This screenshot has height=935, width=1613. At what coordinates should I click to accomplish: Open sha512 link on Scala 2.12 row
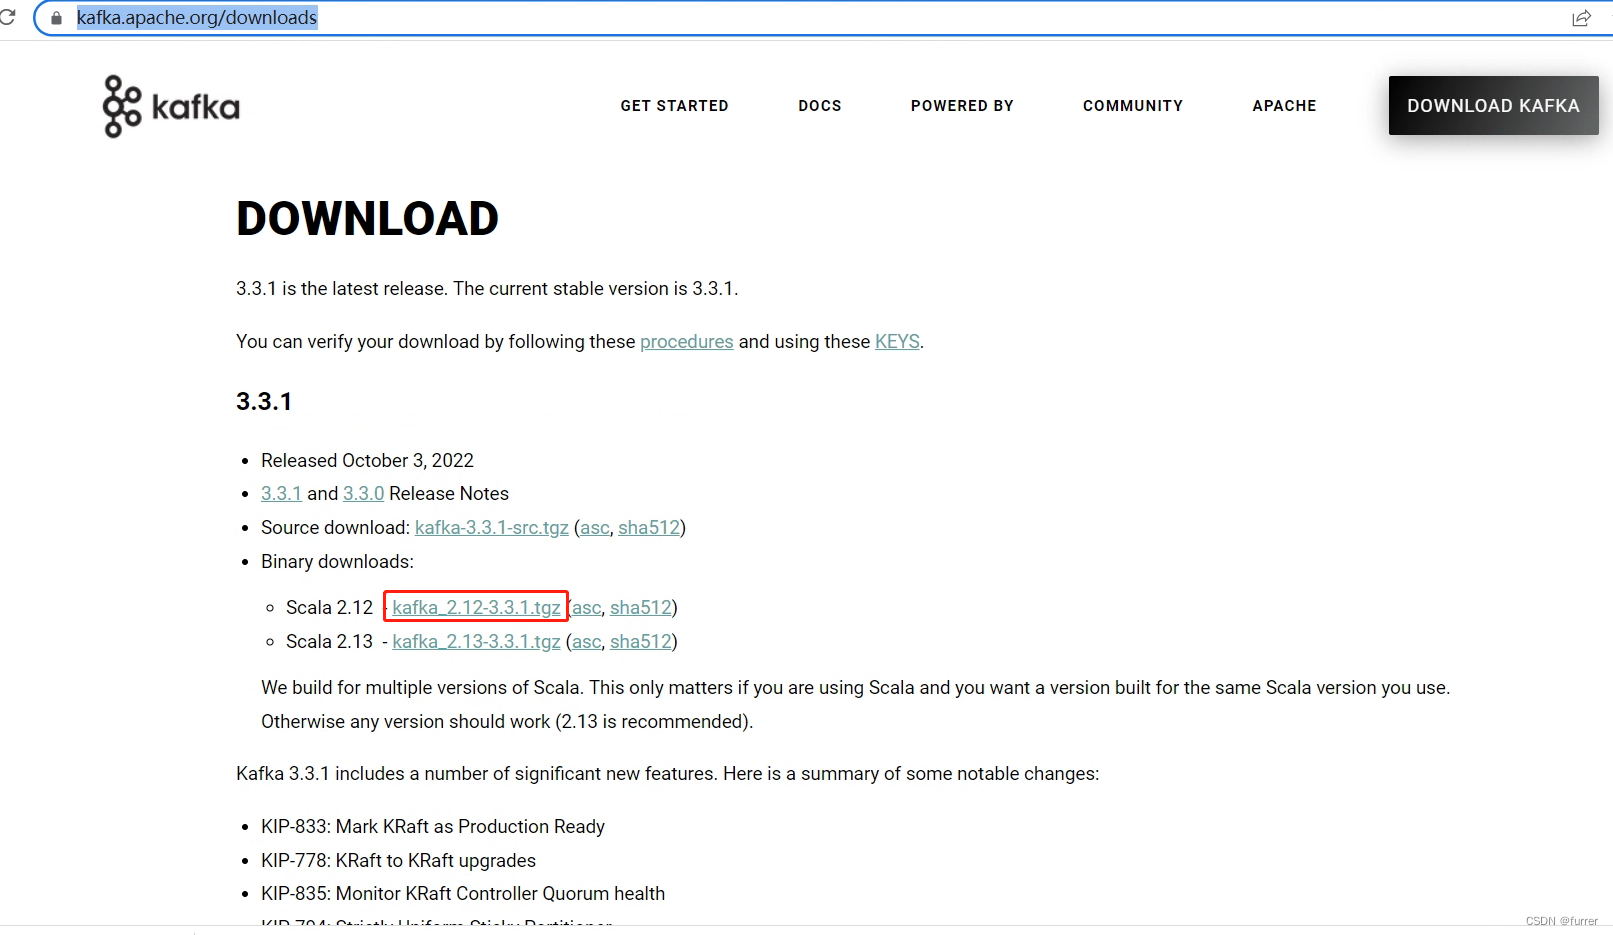pyautogui.click(x=641, y=608)
